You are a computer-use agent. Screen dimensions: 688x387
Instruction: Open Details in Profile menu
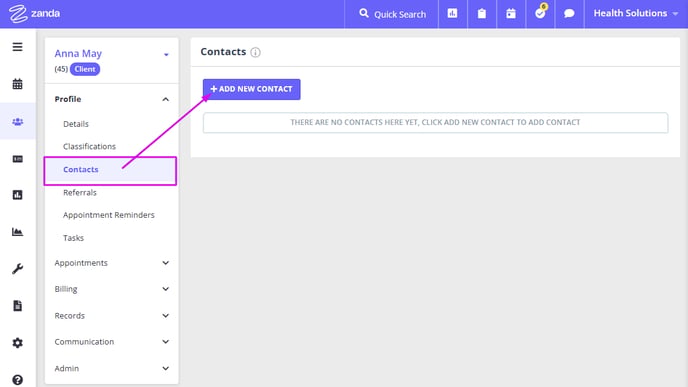(x=76, y=124)
